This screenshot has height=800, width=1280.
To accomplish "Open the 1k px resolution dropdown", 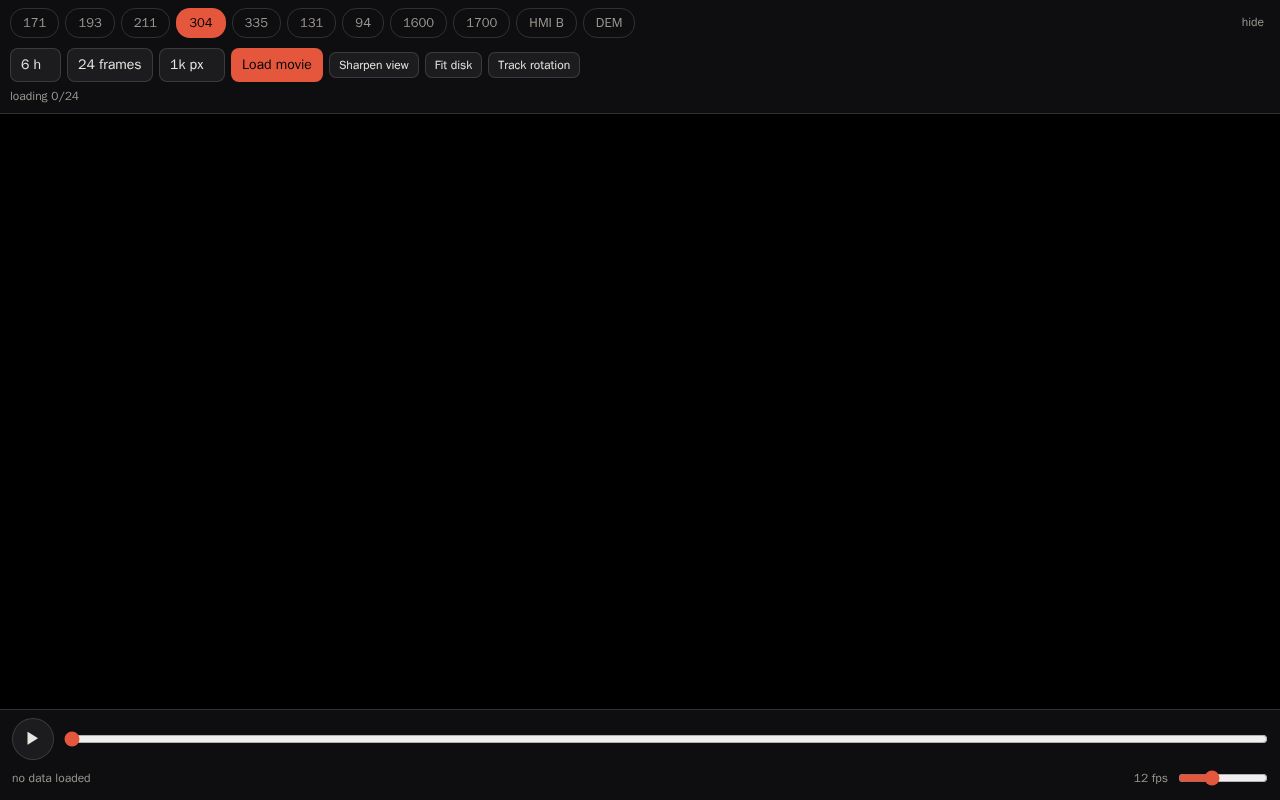I will click(x=192, y=65).
